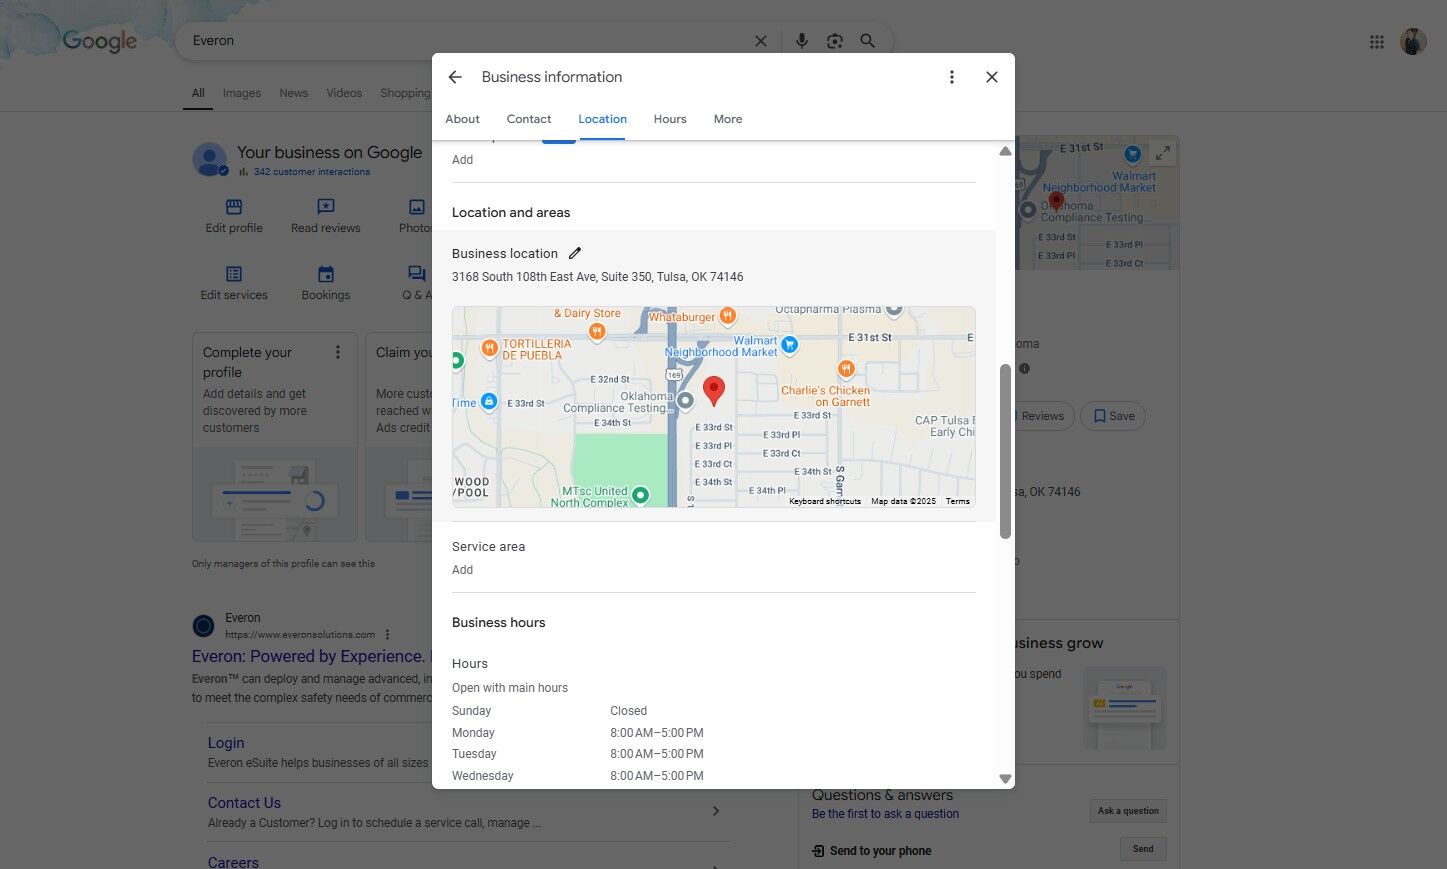Switch to the Contact tab
The image size is (1447, 869).
click(x=528, y=119)
